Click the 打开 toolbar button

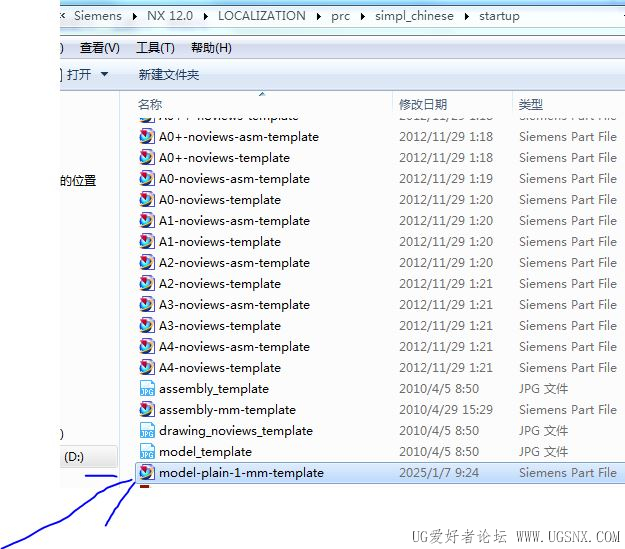(79, 75)
